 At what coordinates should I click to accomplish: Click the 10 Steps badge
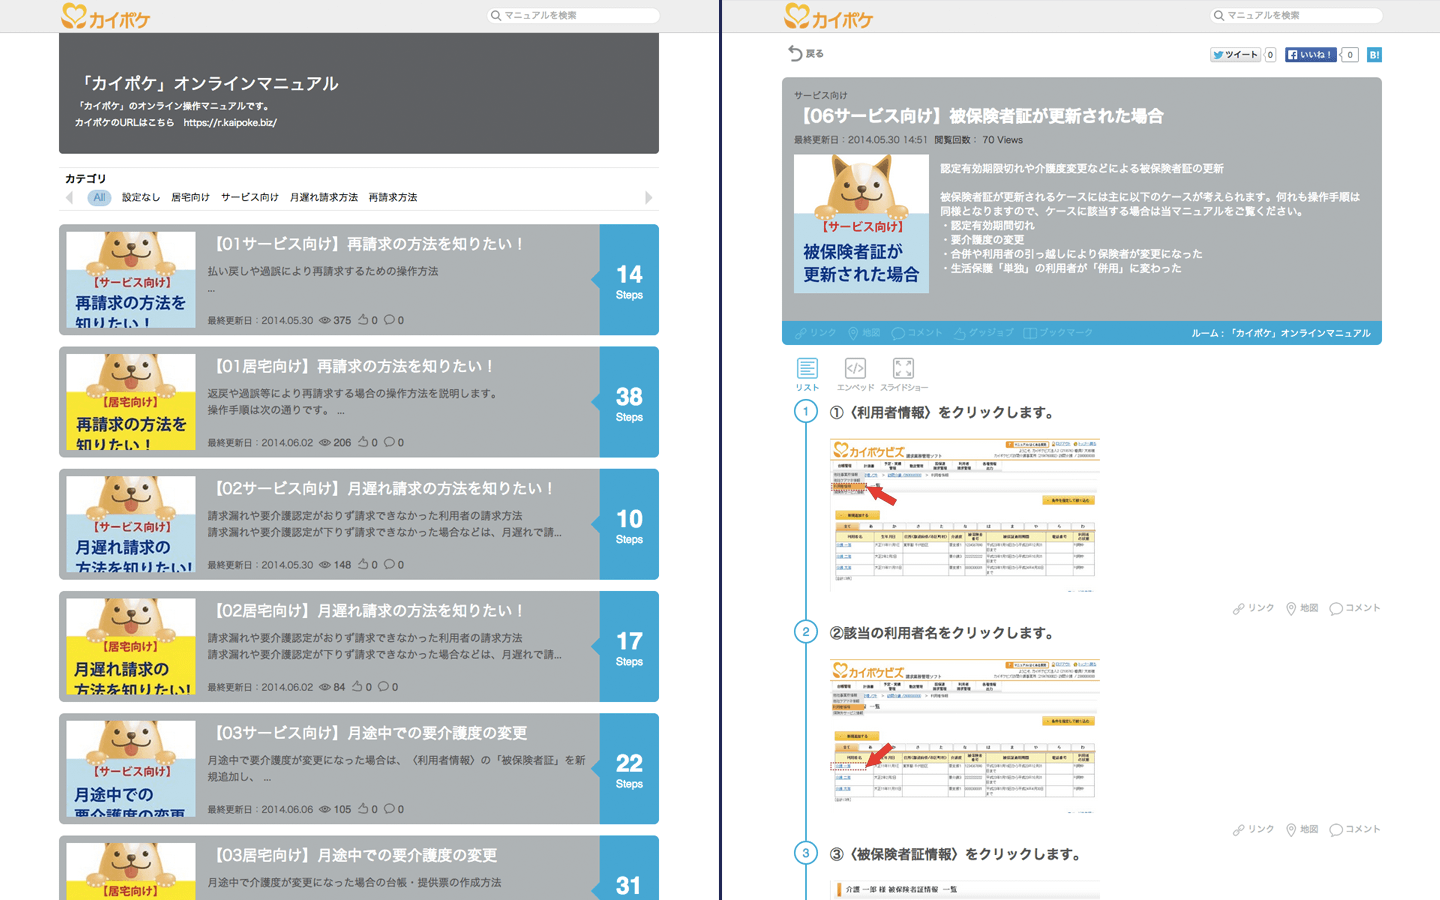[x=629, y=524]
